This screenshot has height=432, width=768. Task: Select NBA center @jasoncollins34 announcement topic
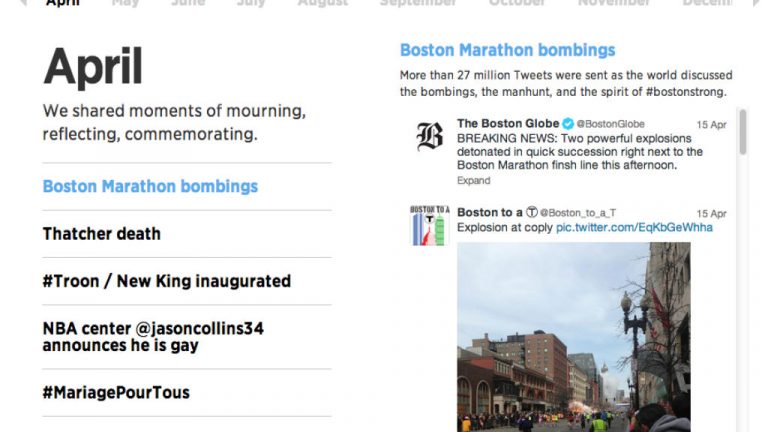point(153,336)
